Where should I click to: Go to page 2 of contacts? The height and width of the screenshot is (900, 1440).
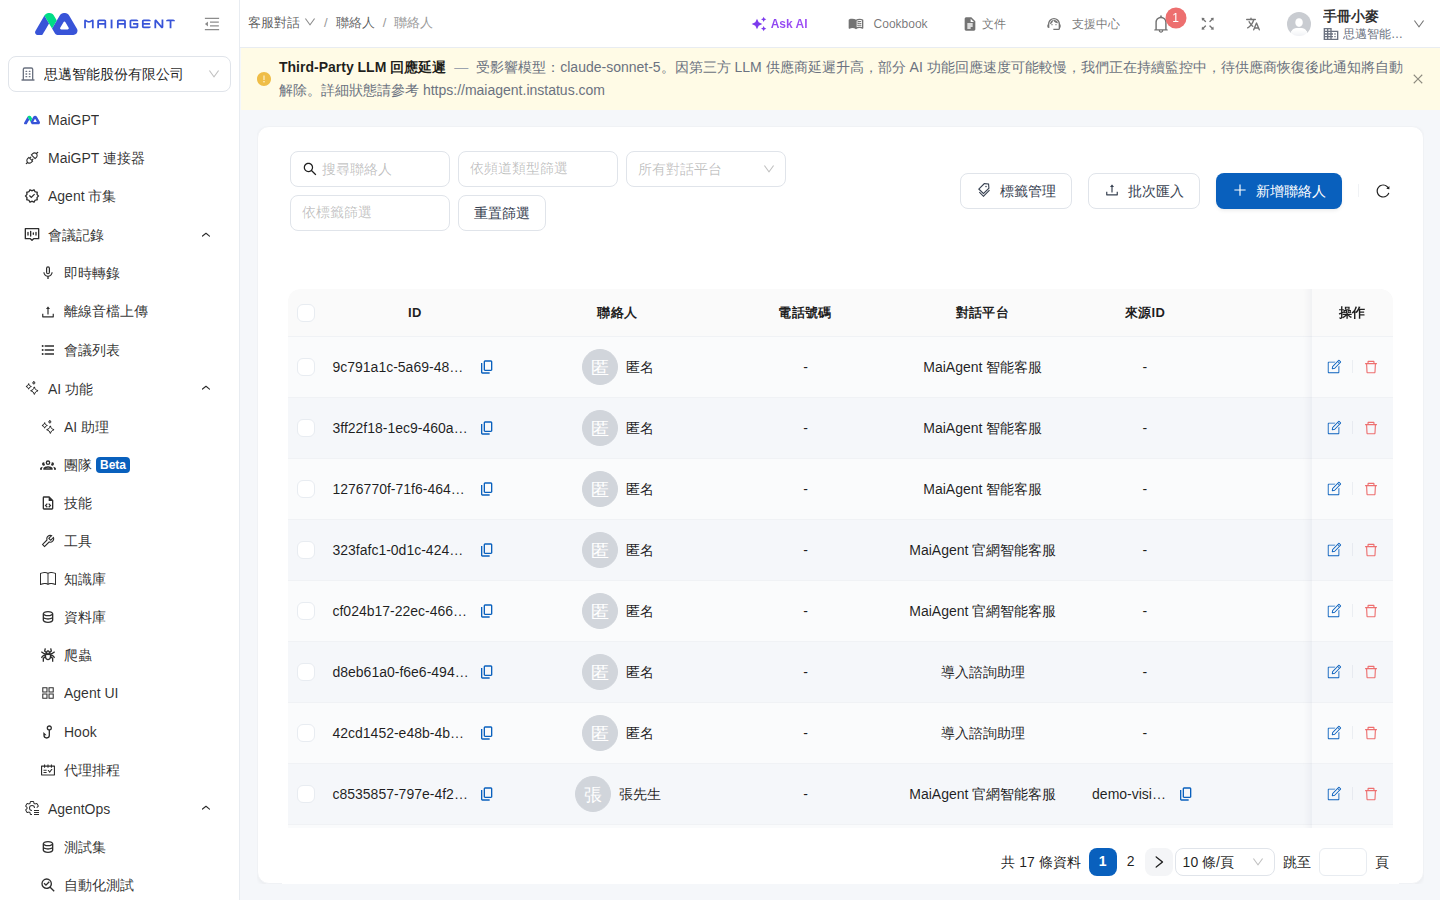(x=1131, y=862)
